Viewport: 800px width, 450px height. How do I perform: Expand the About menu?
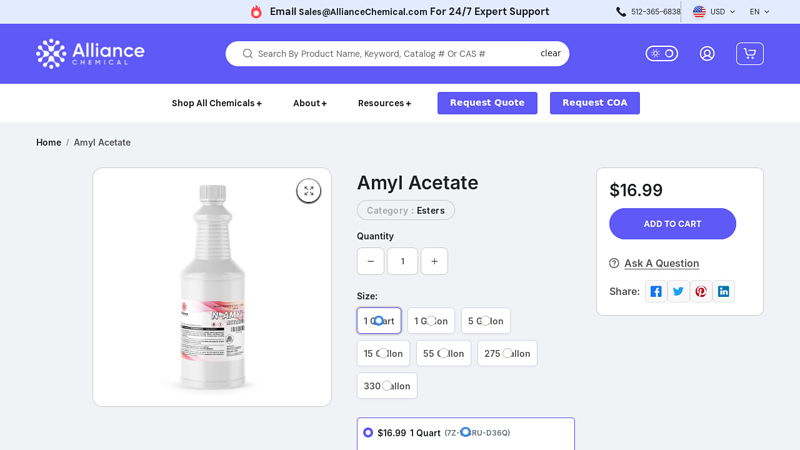coord(310,103)
